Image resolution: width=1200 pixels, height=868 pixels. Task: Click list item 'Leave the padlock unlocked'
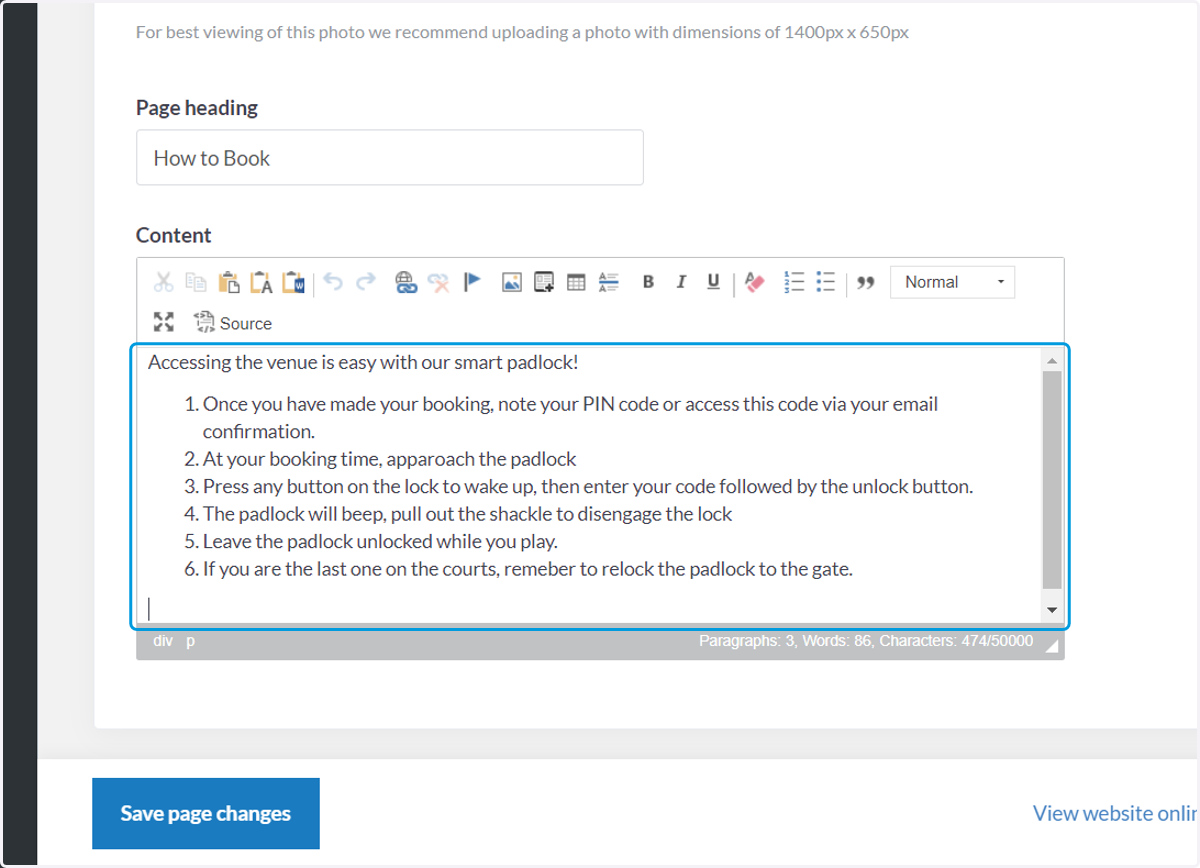click(380, 541)
